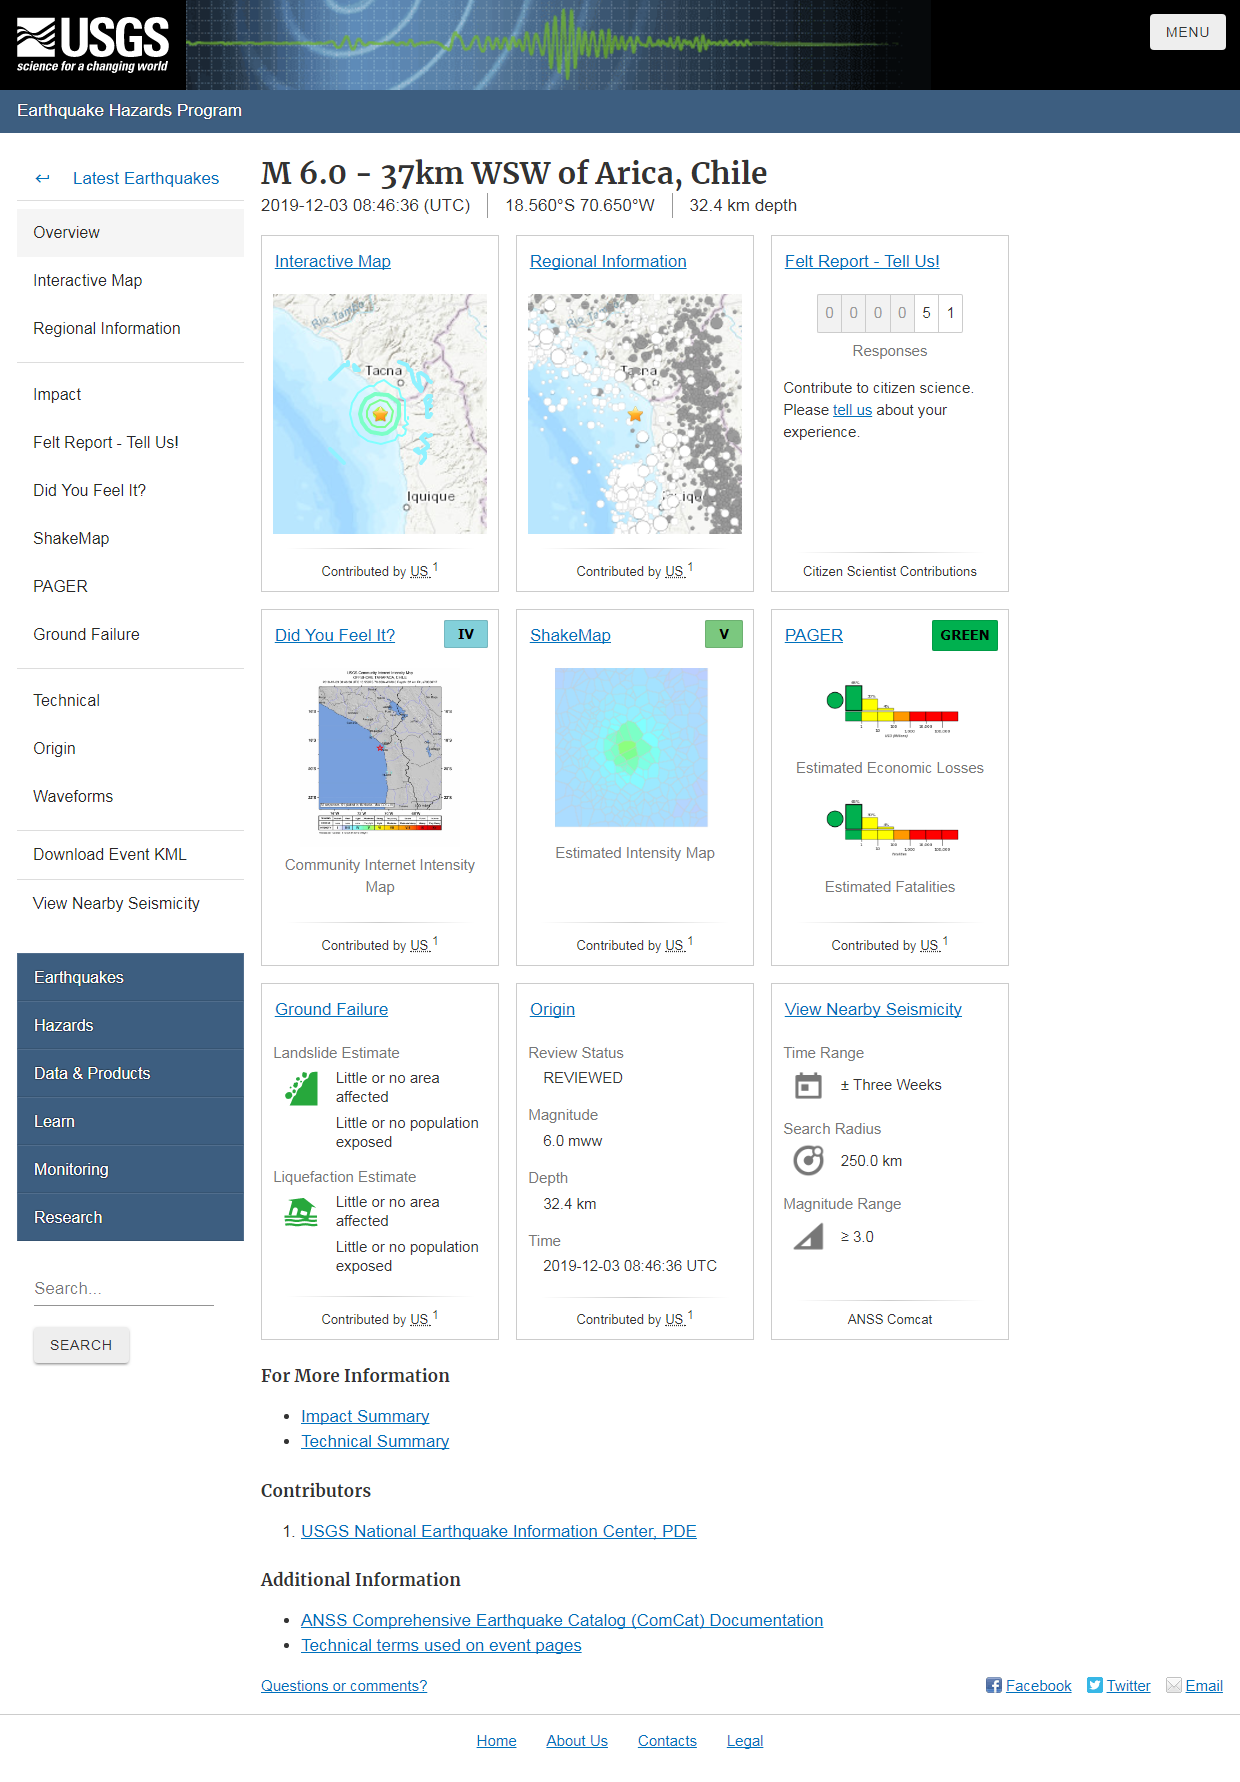Open the Monitoring section
Image resolution: width=1240 pixels, height=1782 pixels.
(130, 1169)
